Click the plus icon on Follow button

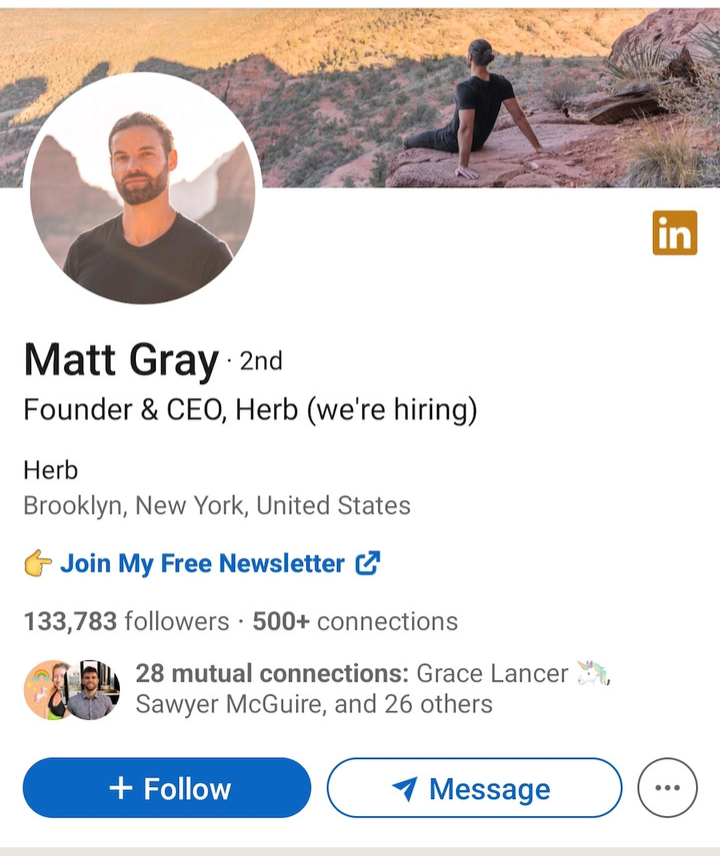(121, 788)
